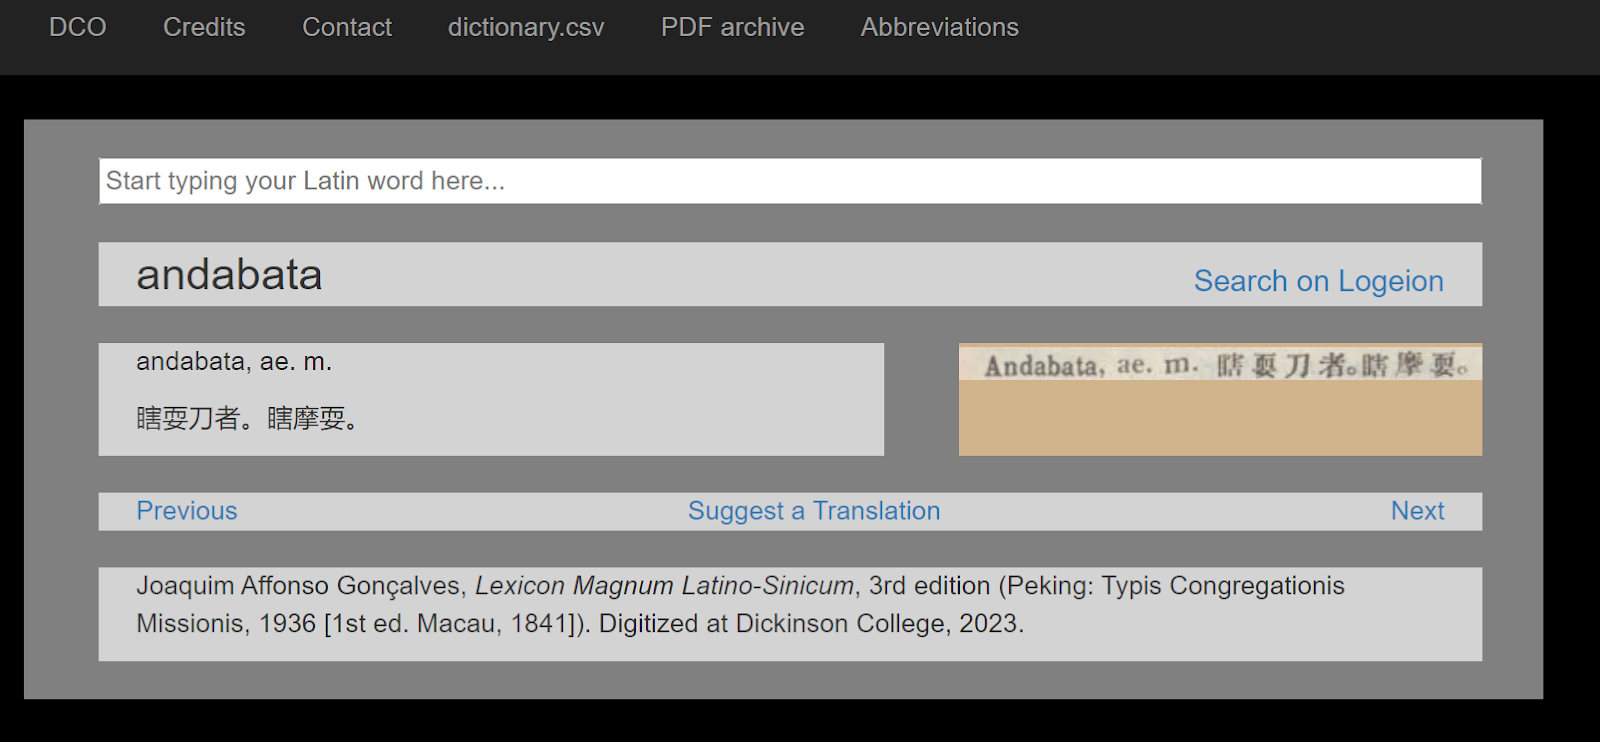
Task: Download the dictionary.csv file
Action: click(525, 27)
